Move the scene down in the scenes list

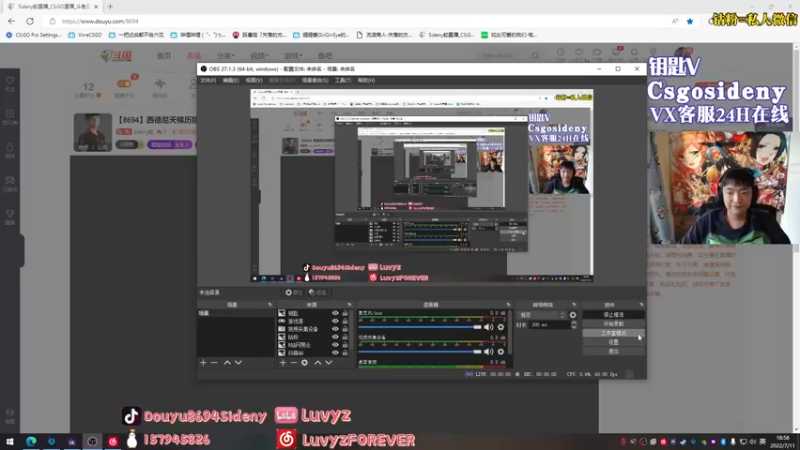[x=238, y=363]
